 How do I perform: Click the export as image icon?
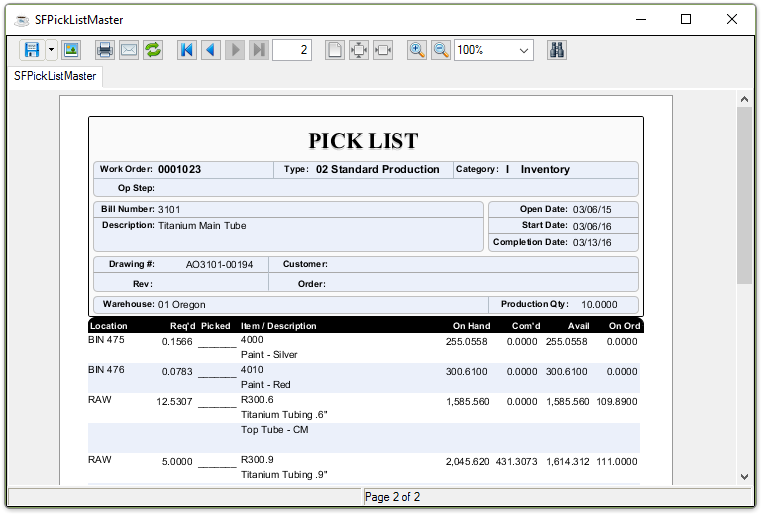[70, 50]
